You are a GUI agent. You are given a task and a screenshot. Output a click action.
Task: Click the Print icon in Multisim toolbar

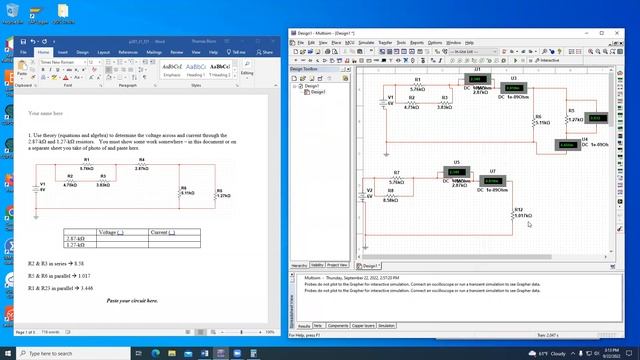tap(327, 52)
